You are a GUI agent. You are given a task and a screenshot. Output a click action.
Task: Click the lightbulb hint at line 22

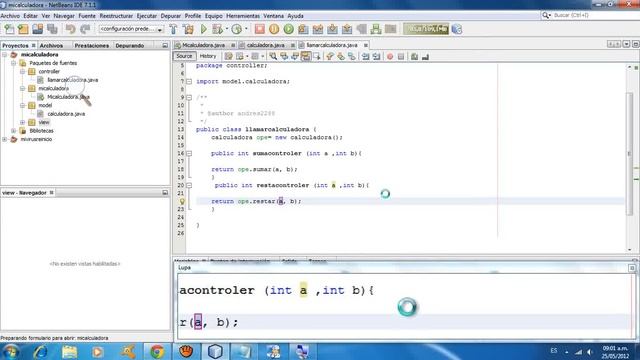(182, 201)
